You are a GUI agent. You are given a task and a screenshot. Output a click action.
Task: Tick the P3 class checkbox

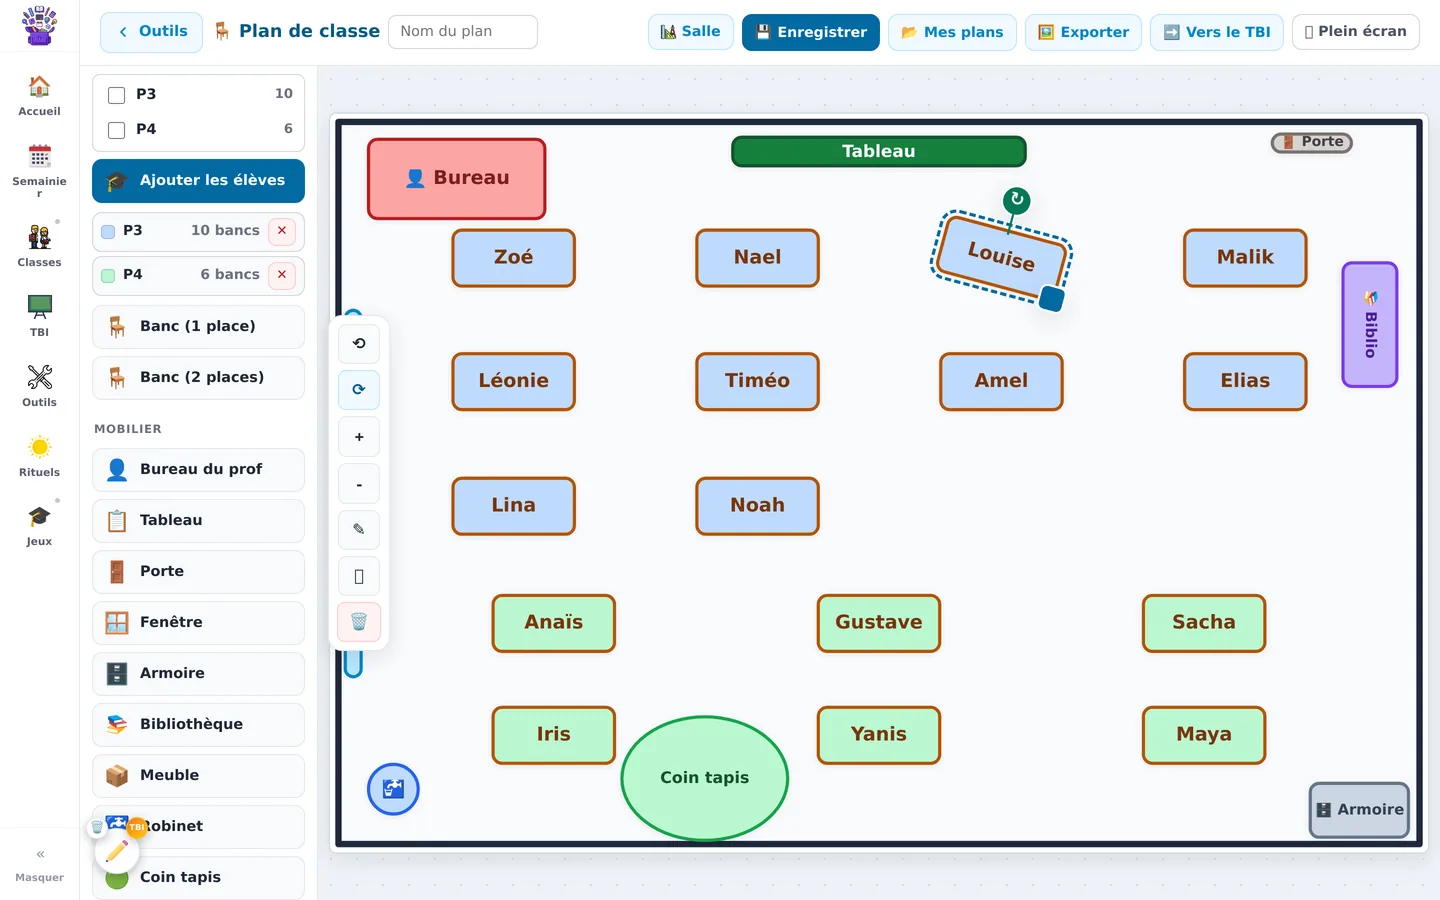pyautogui.click(x=117, y=95)
